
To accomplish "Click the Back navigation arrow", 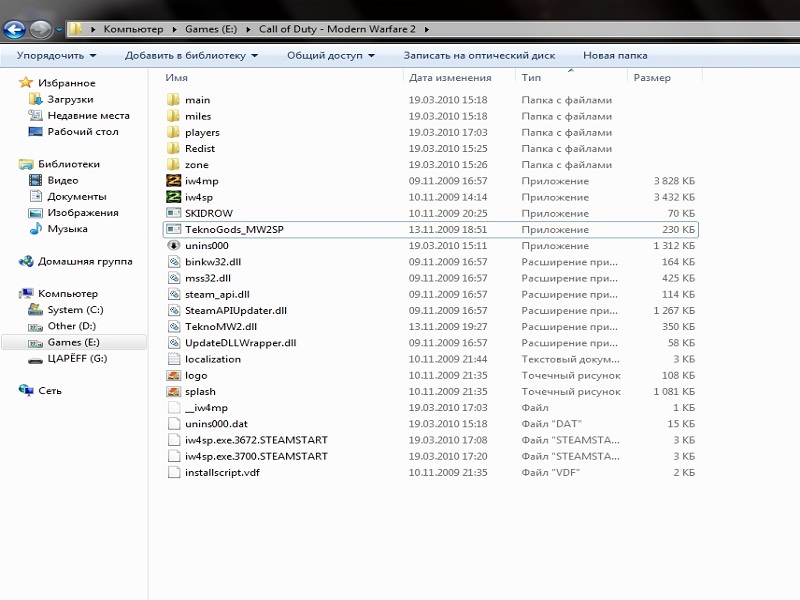I will (x=14, y=30).
